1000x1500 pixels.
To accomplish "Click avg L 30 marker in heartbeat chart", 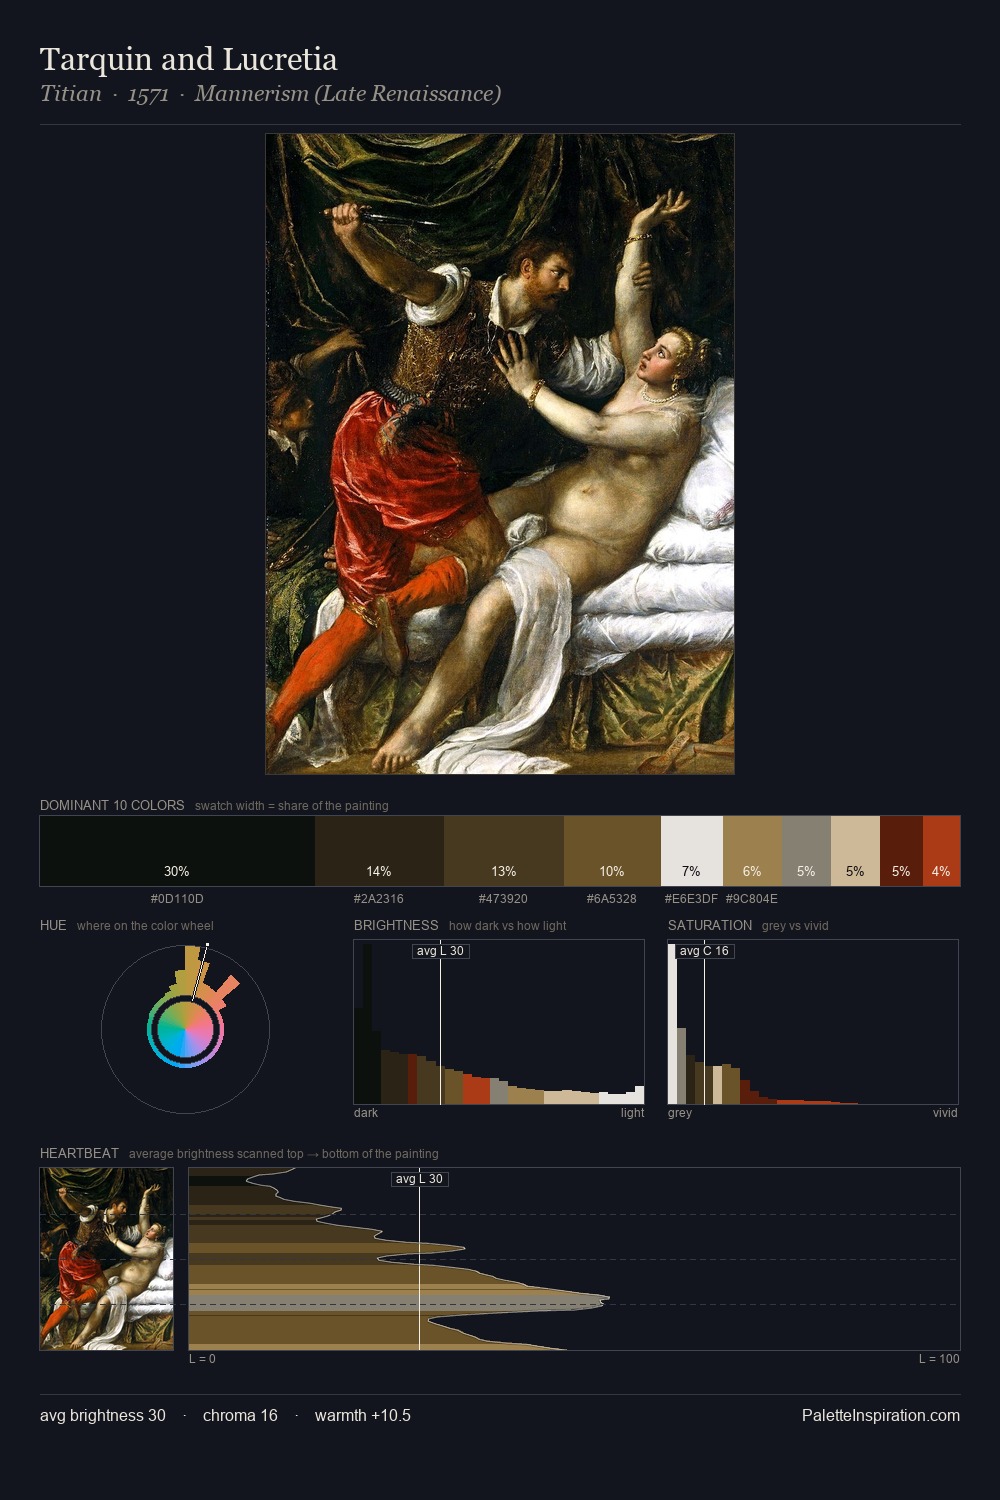I will coord(419,1179).
